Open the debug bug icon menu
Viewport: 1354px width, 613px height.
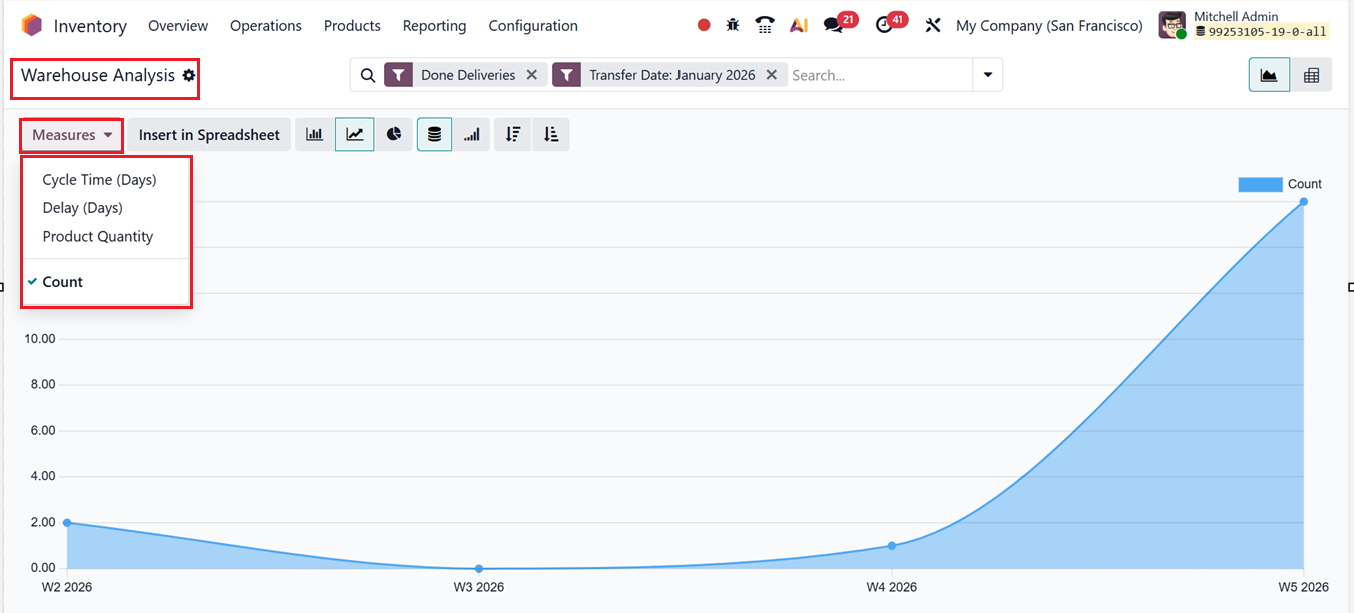click(x=733, y=26)
